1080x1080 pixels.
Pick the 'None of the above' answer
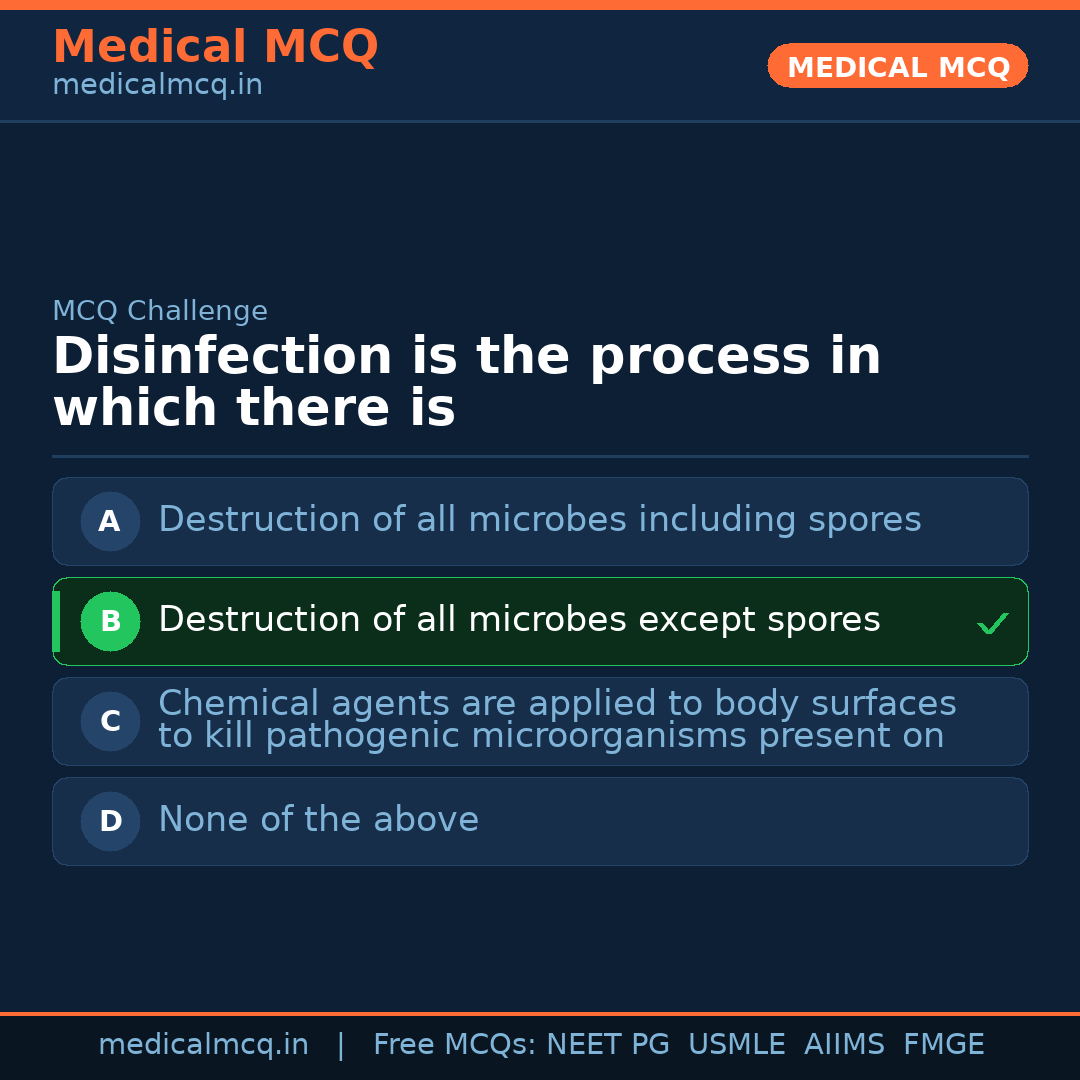(318, 820)
